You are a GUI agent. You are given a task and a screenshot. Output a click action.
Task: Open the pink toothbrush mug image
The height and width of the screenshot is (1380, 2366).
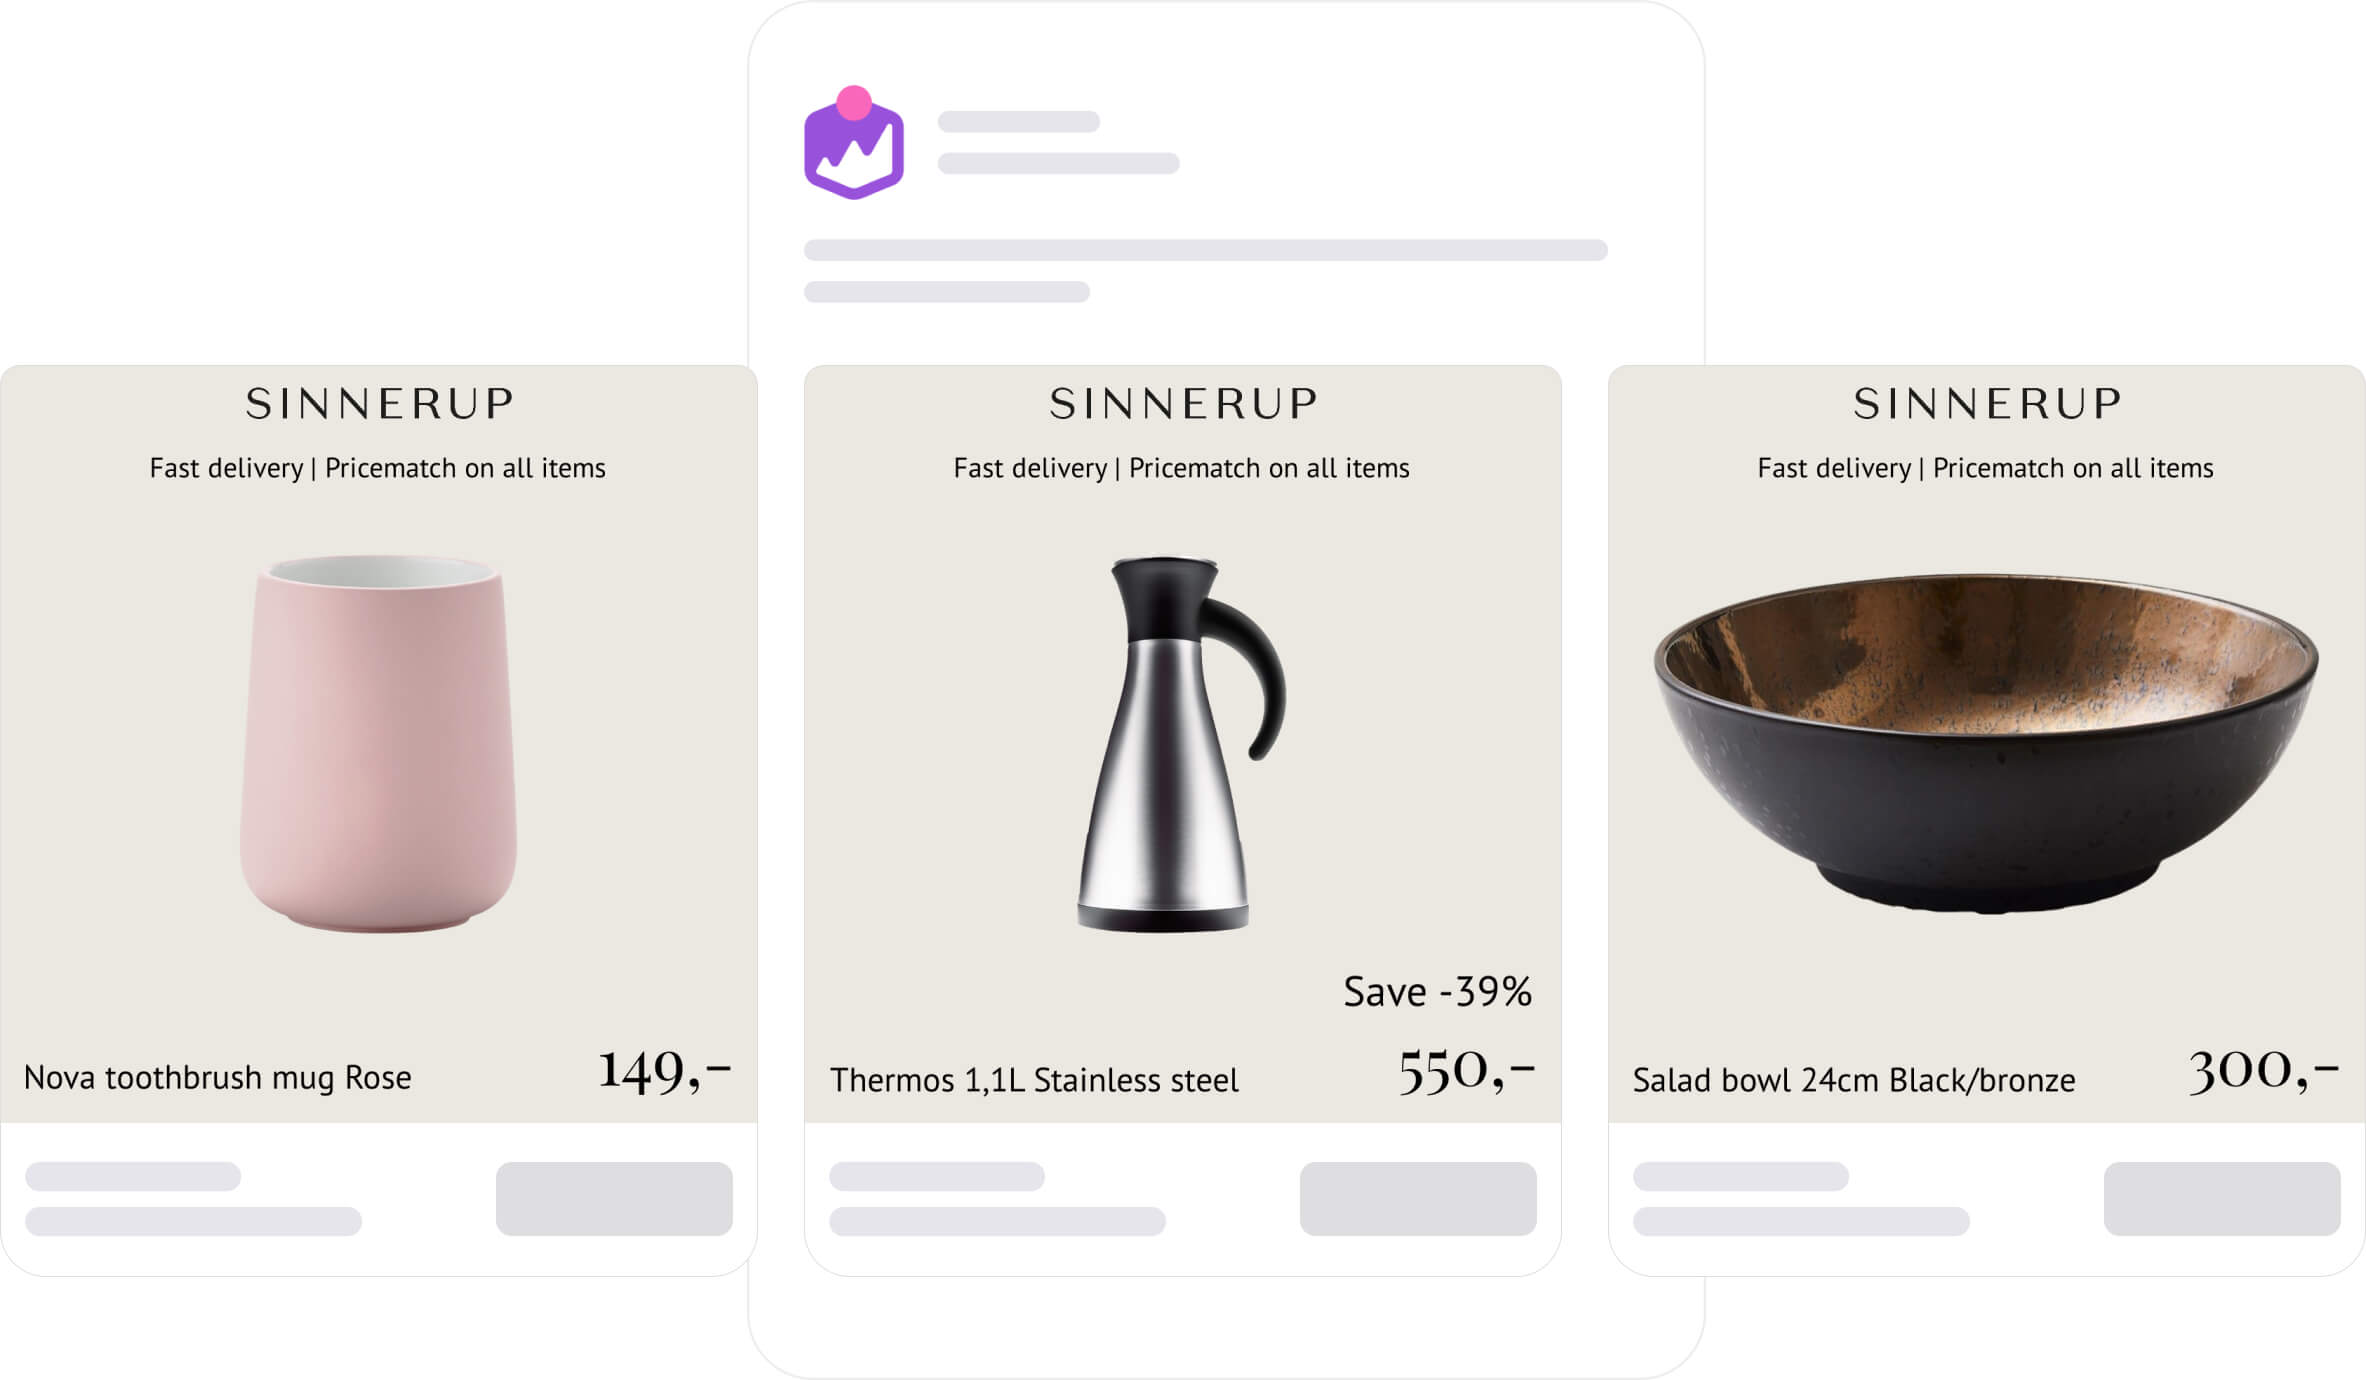[x=378, y=744]
